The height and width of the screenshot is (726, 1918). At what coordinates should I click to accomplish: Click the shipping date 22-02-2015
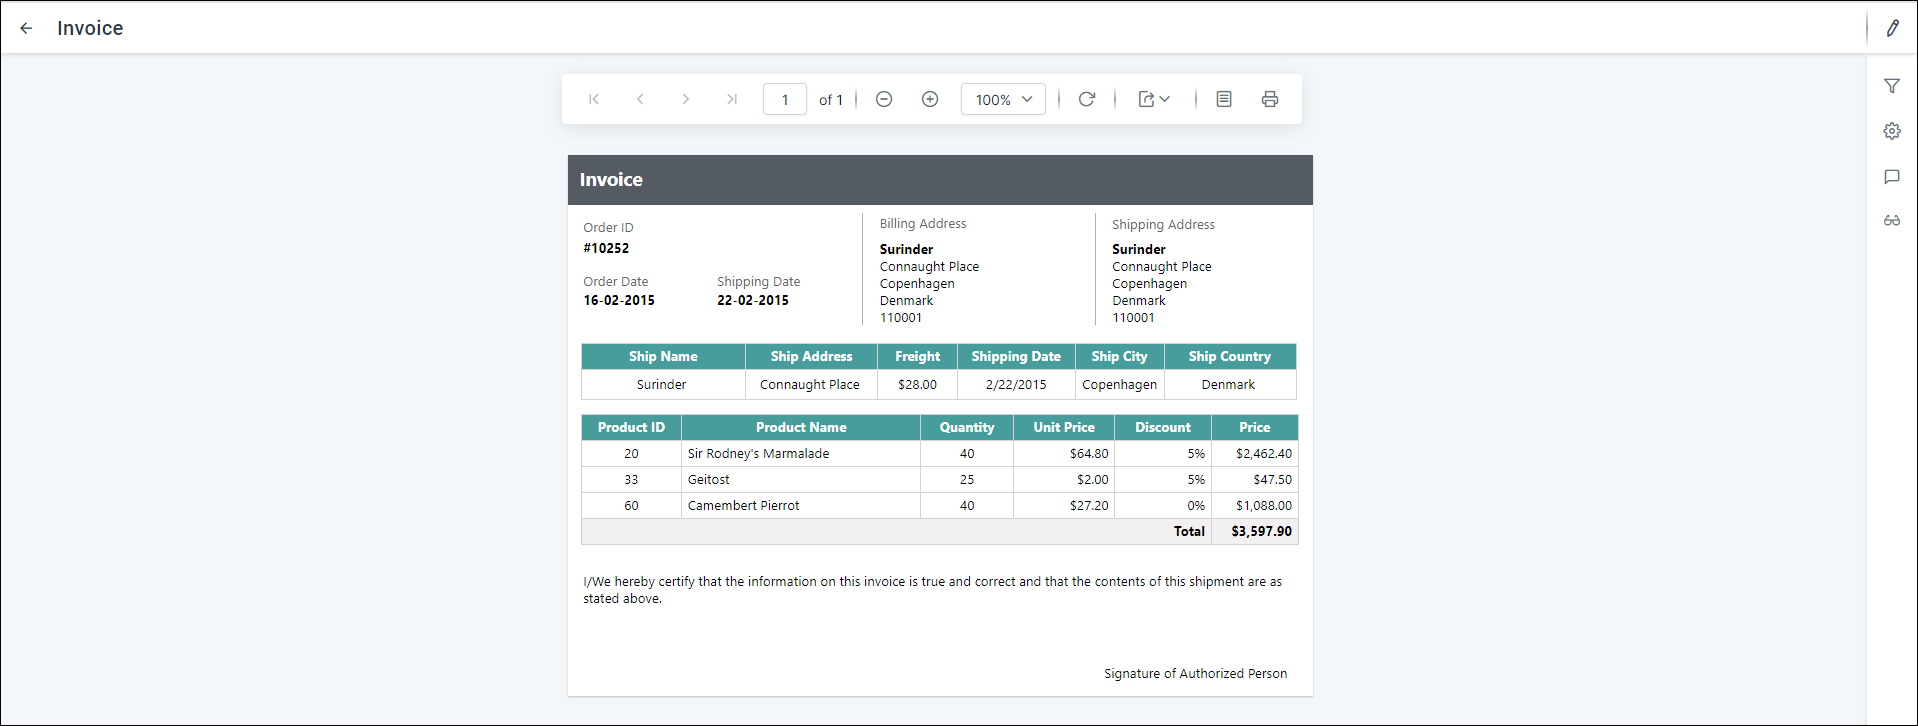(753, 300)
